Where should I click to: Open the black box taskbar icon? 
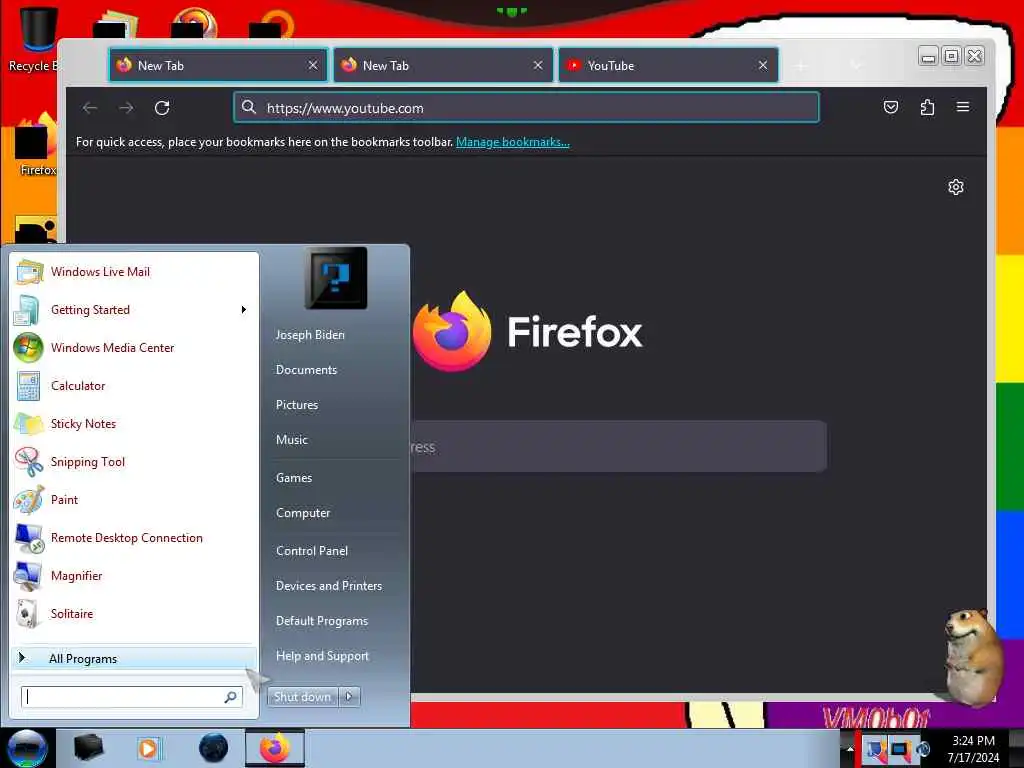click(88, 748)
